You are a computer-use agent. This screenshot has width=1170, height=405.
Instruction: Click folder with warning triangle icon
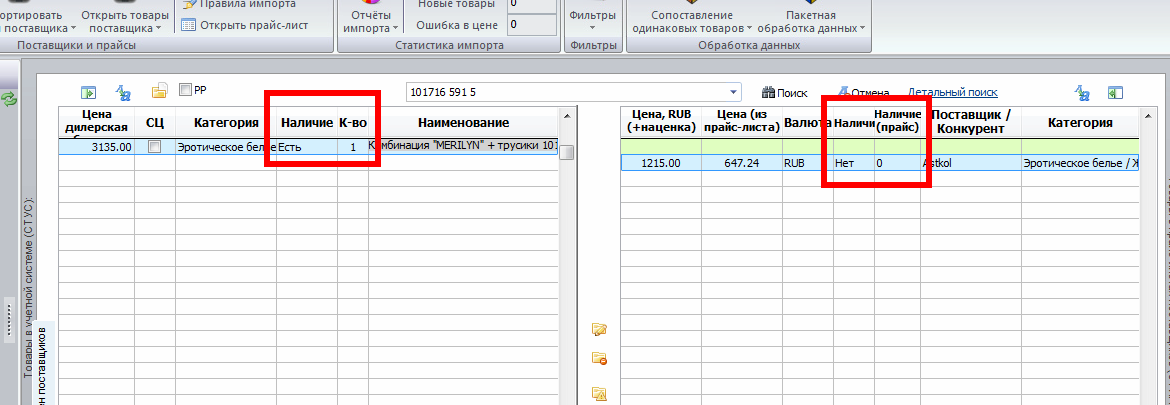(599, 393)
